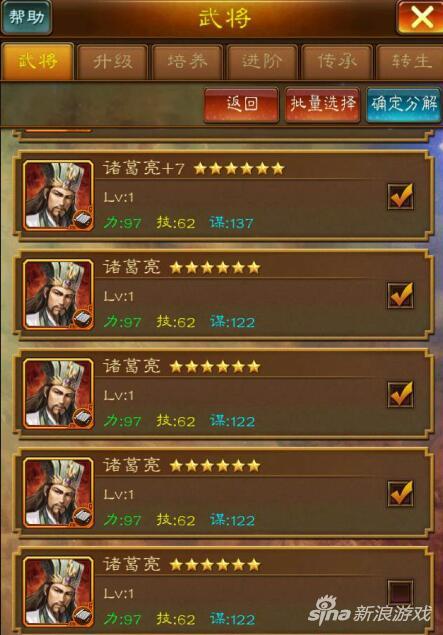Check the empty checkbox on the bottom 诸葛亮
This screenshot has width=443, height=635.
[x=400, y=592]
